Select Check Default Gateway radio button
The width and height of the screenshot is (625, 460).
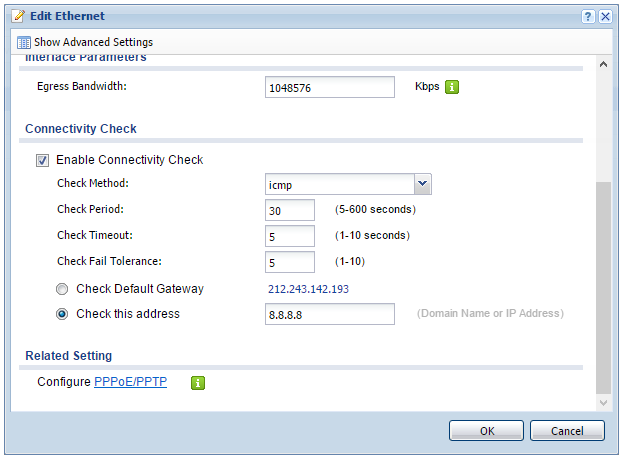click(63, 289)
